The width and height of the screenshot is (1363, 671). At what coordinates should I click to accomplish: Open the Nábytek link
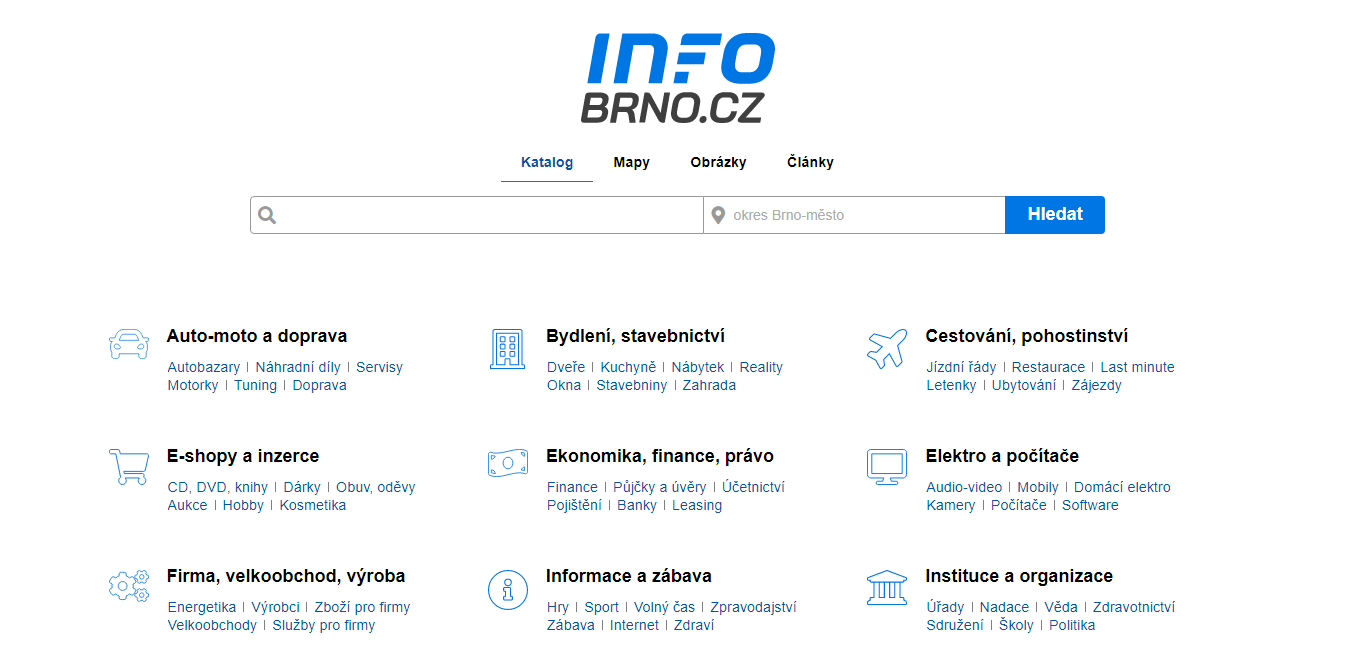698,367
